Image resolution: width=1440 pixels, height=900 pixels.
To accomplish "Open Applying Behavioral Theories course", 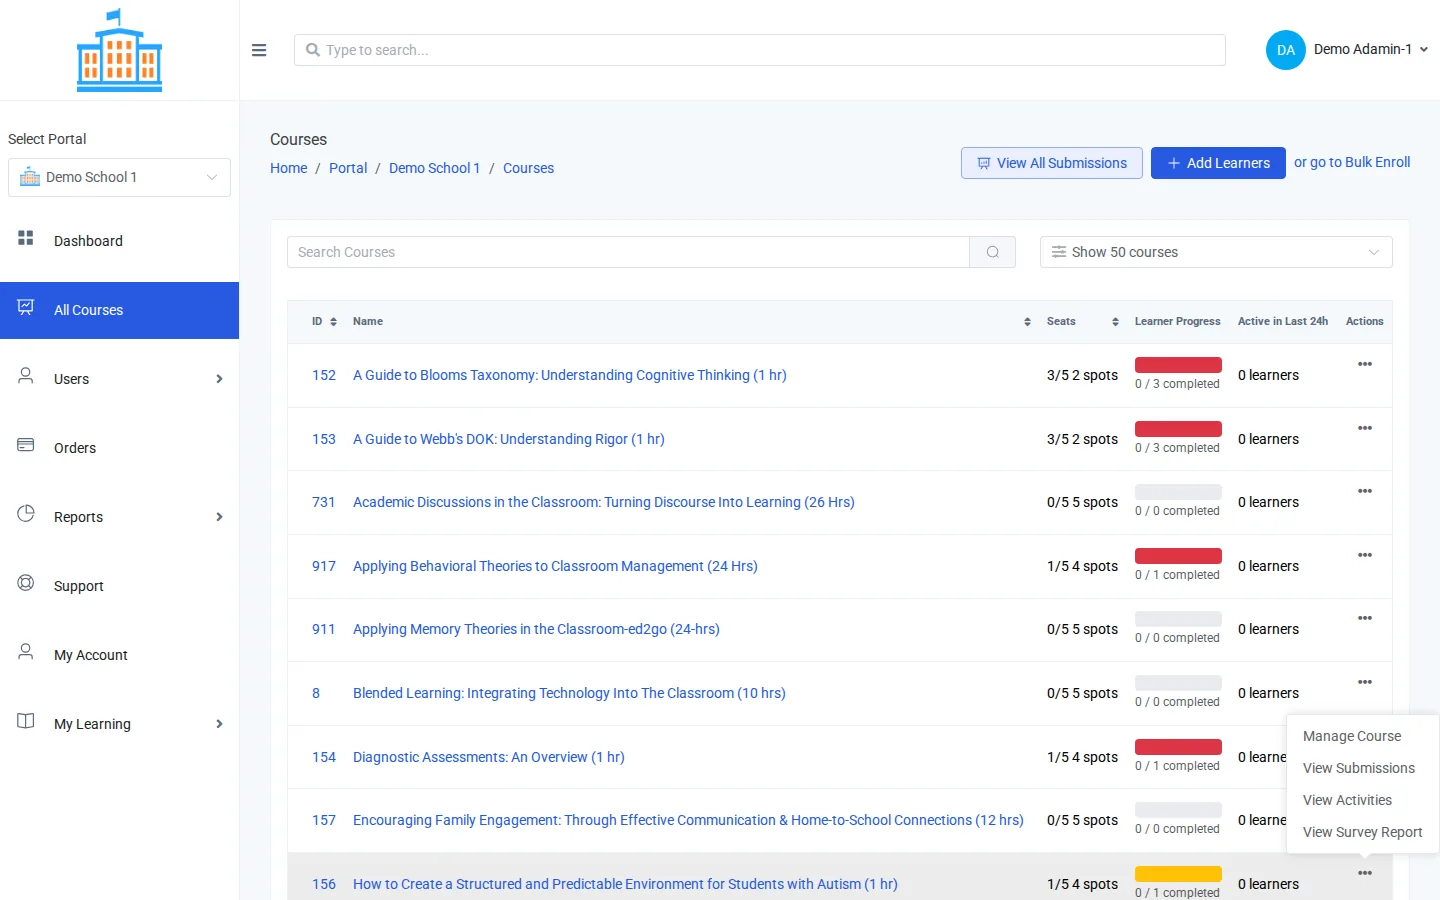I will click(x=555, y=566).
